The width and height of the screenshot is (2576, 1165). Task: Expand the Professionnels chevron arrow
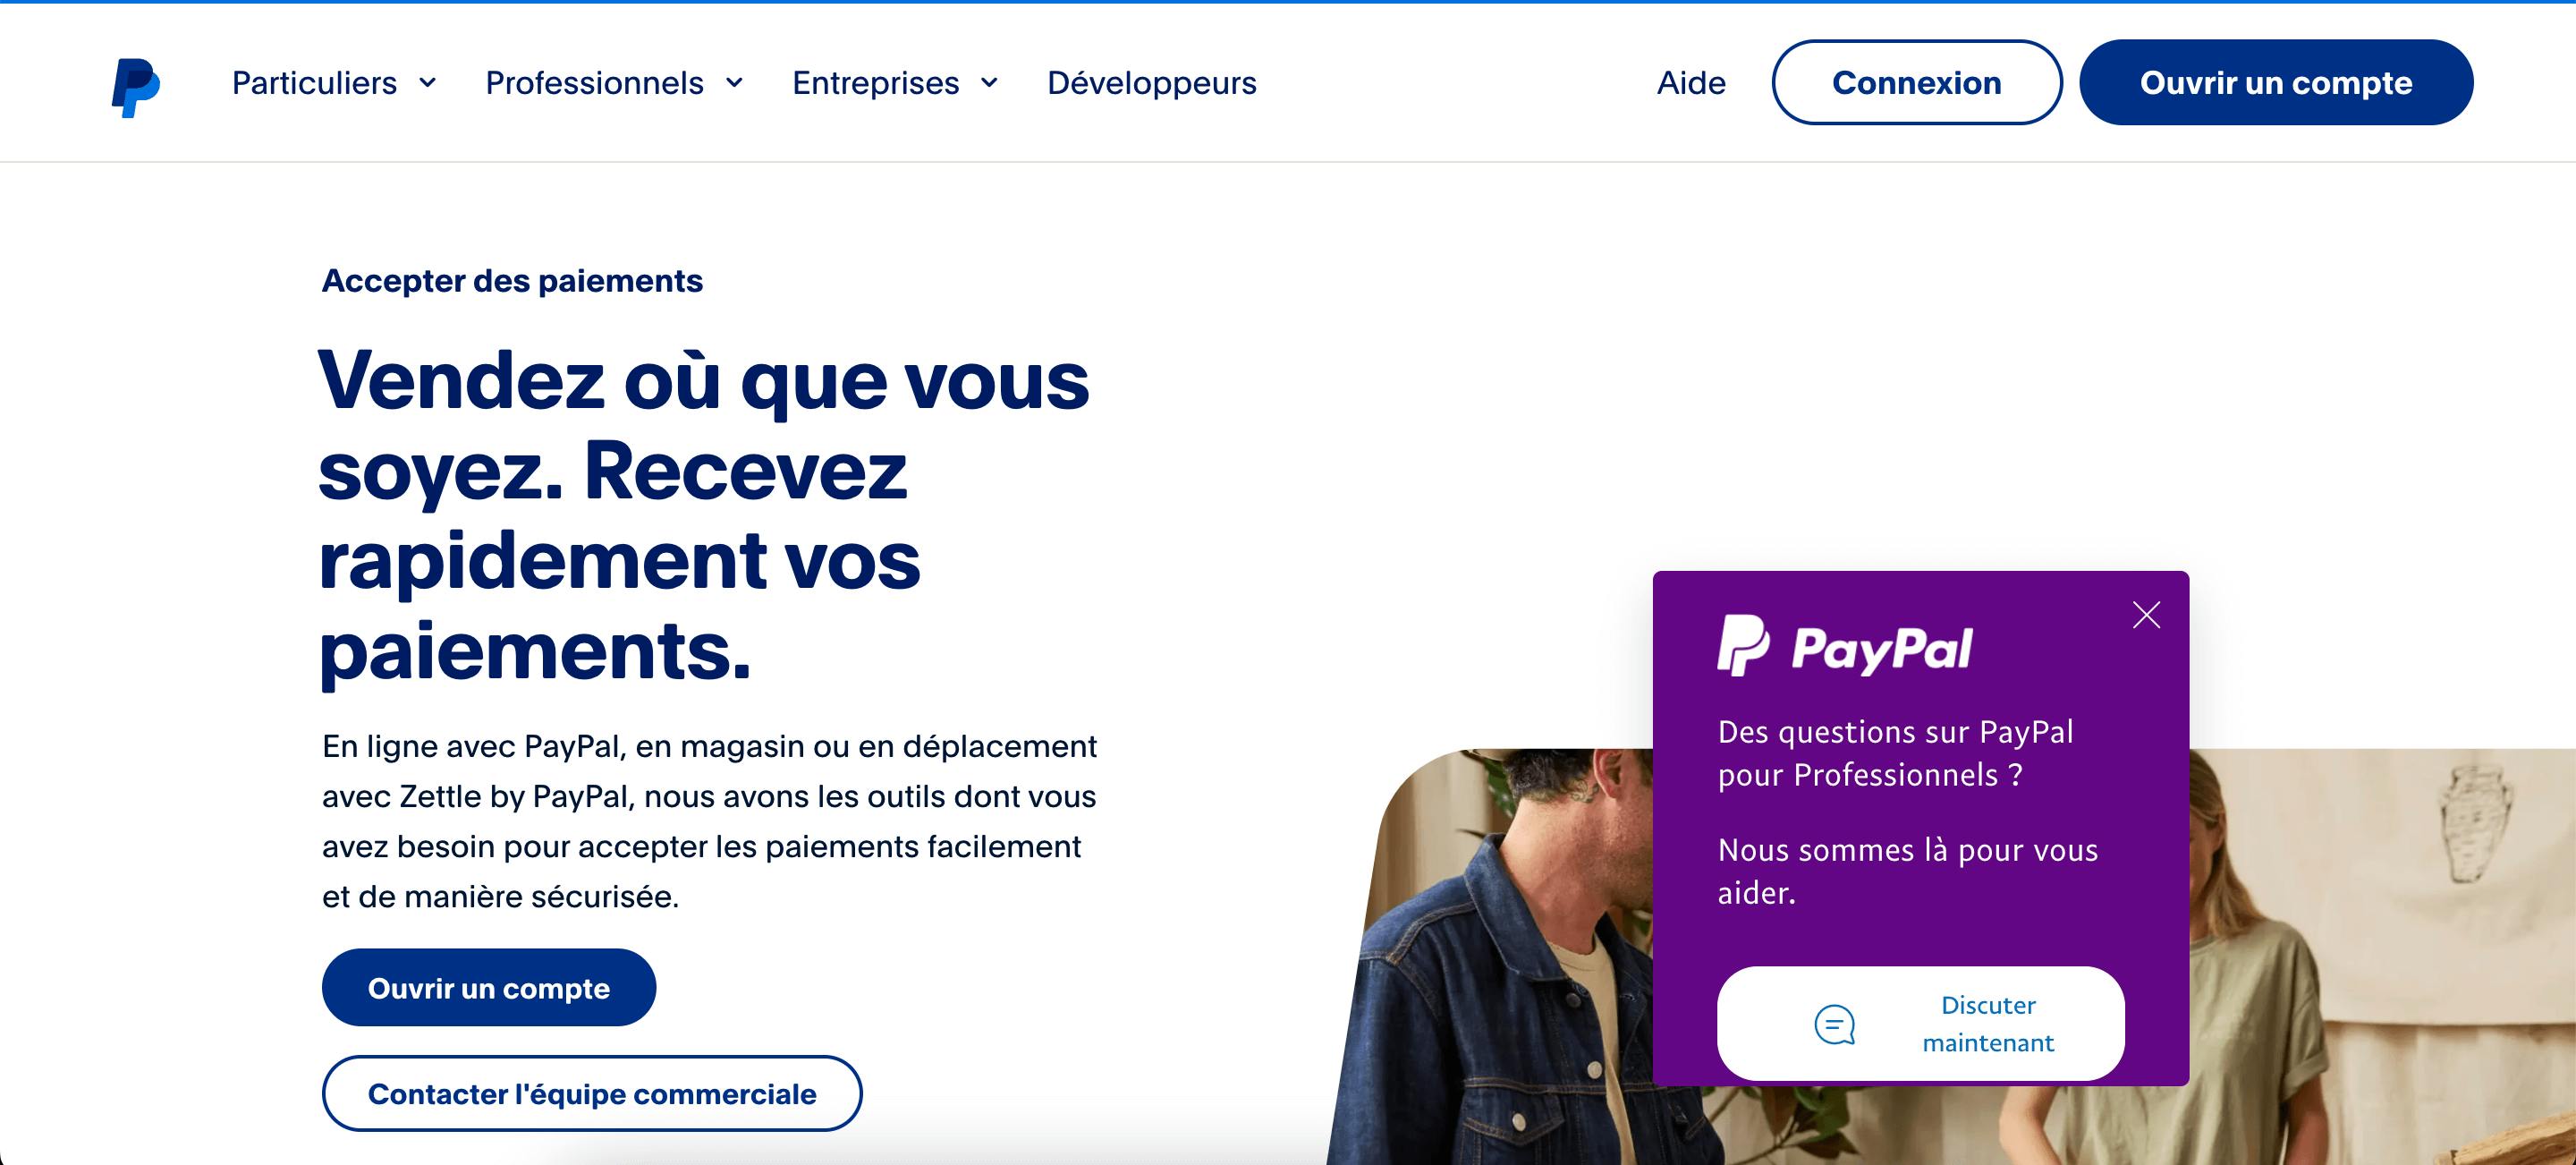[734, 82]
